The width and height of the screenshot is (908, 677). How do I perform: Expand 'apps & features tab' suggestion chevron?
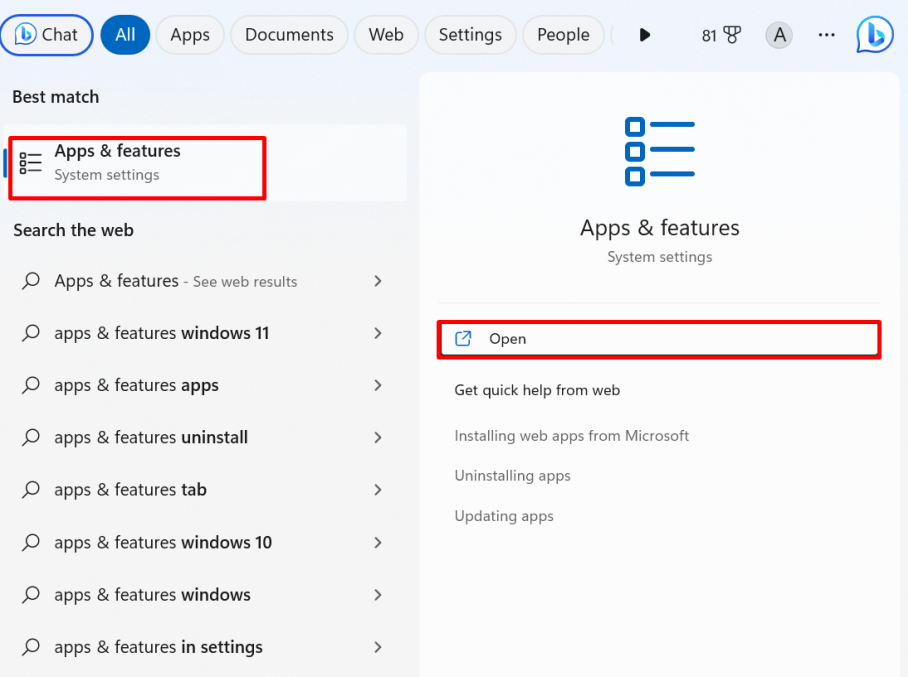tap(378, 490)
